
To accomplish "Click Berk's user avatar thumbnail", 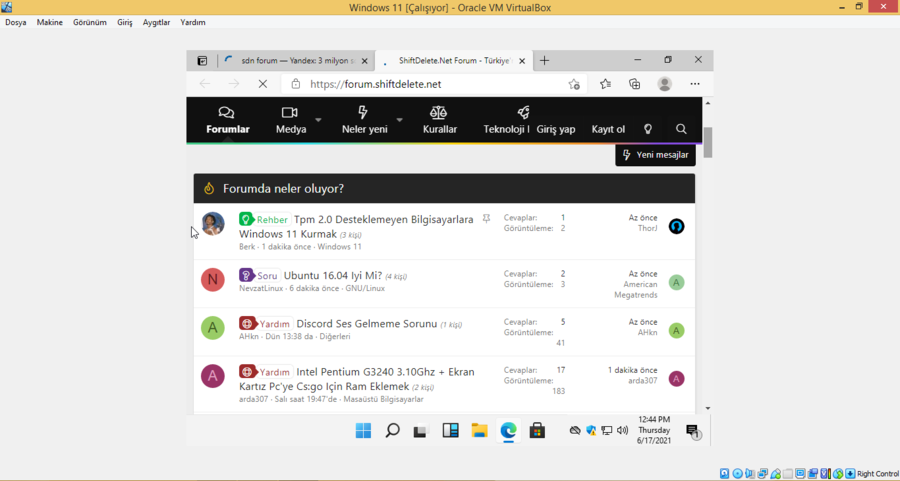I will [x=212, y=224].
